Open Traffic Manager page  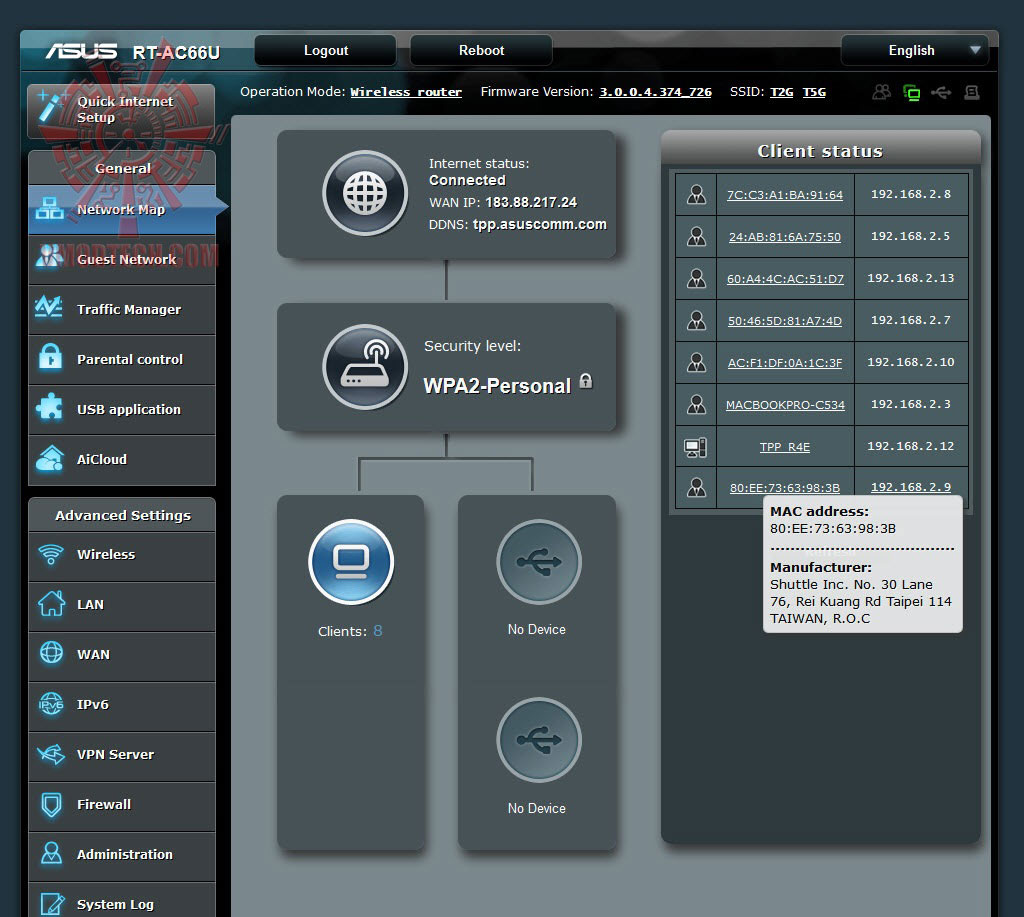[121, 310]
